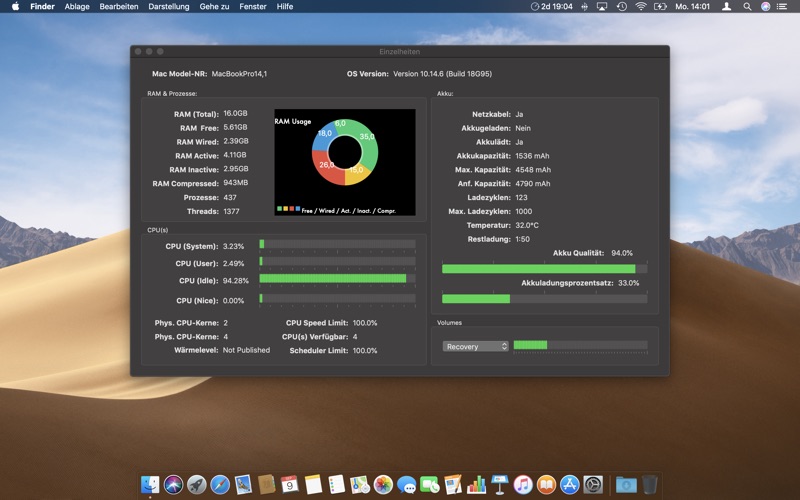800x500 pixels.
Task: Open Books app in dock
Action: [x=546, y=485]
